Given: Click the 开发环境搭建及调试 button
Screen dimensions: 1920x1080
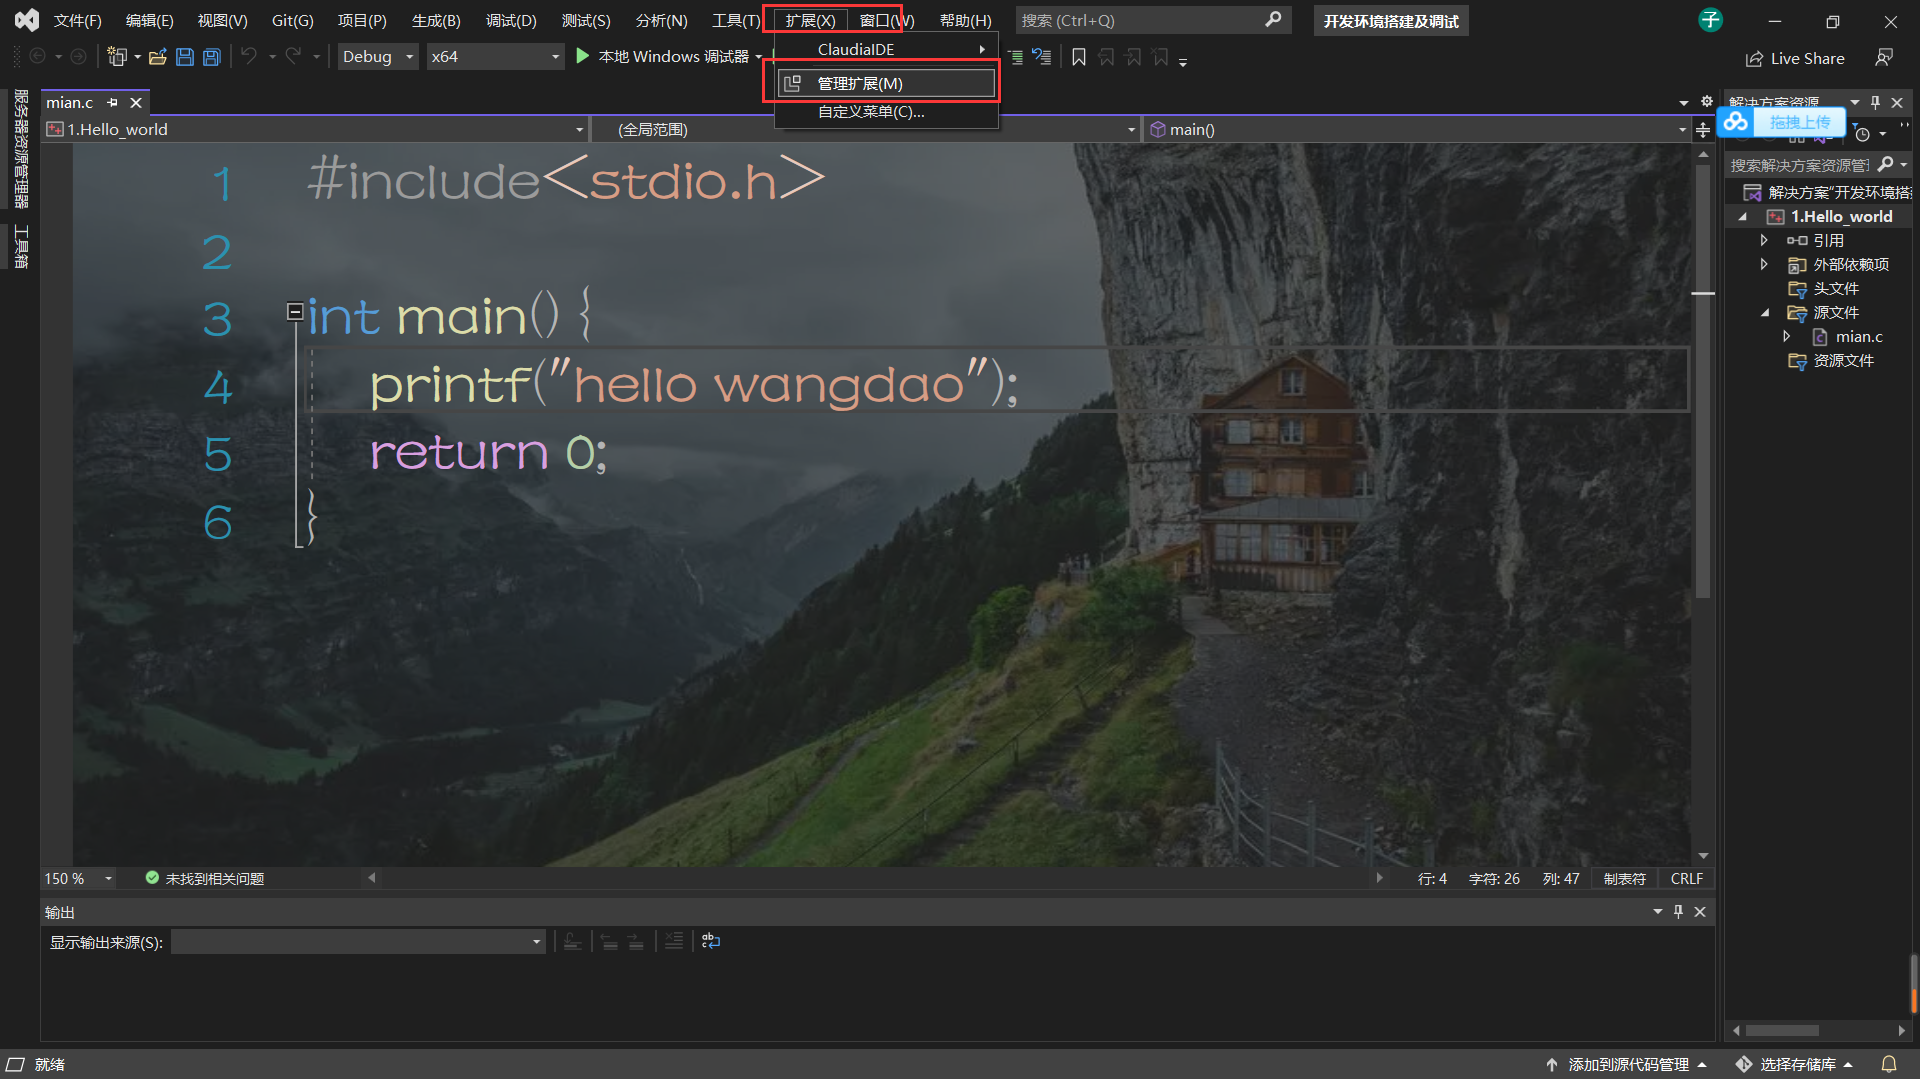Looking at the screenshot, I should point(1390,20).
